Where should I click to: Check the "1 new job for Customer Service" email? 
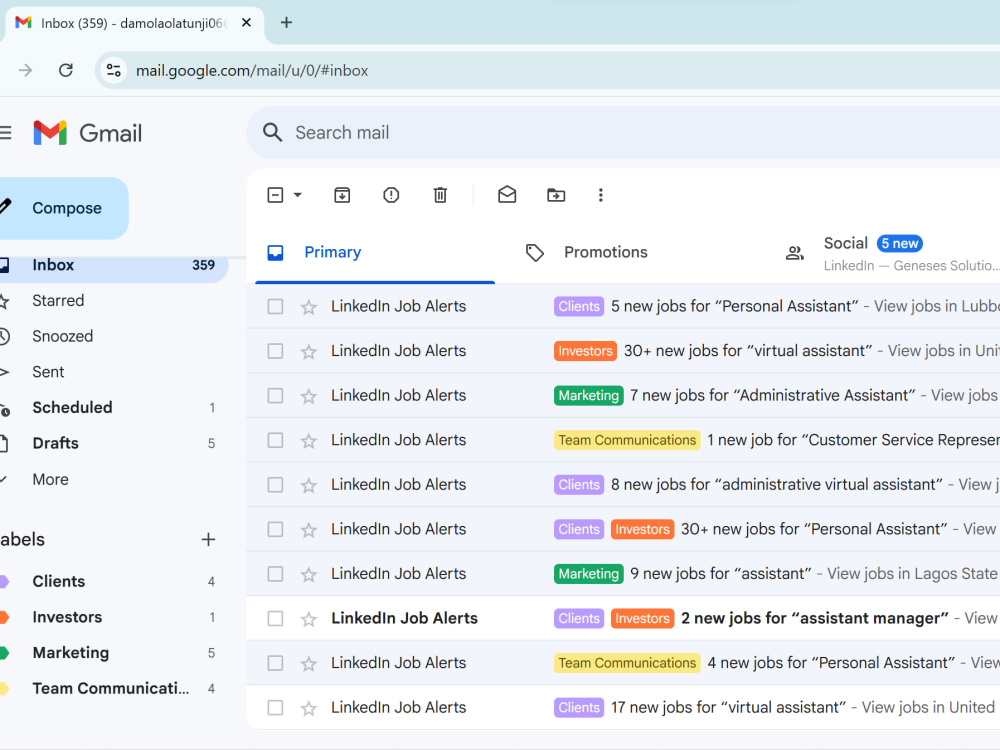pos(275,441)
